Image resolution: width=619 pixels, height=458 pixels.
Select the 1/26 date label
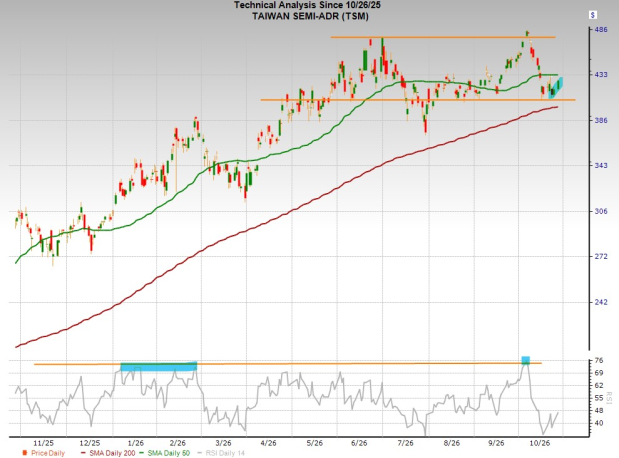(x=136, y=443)
